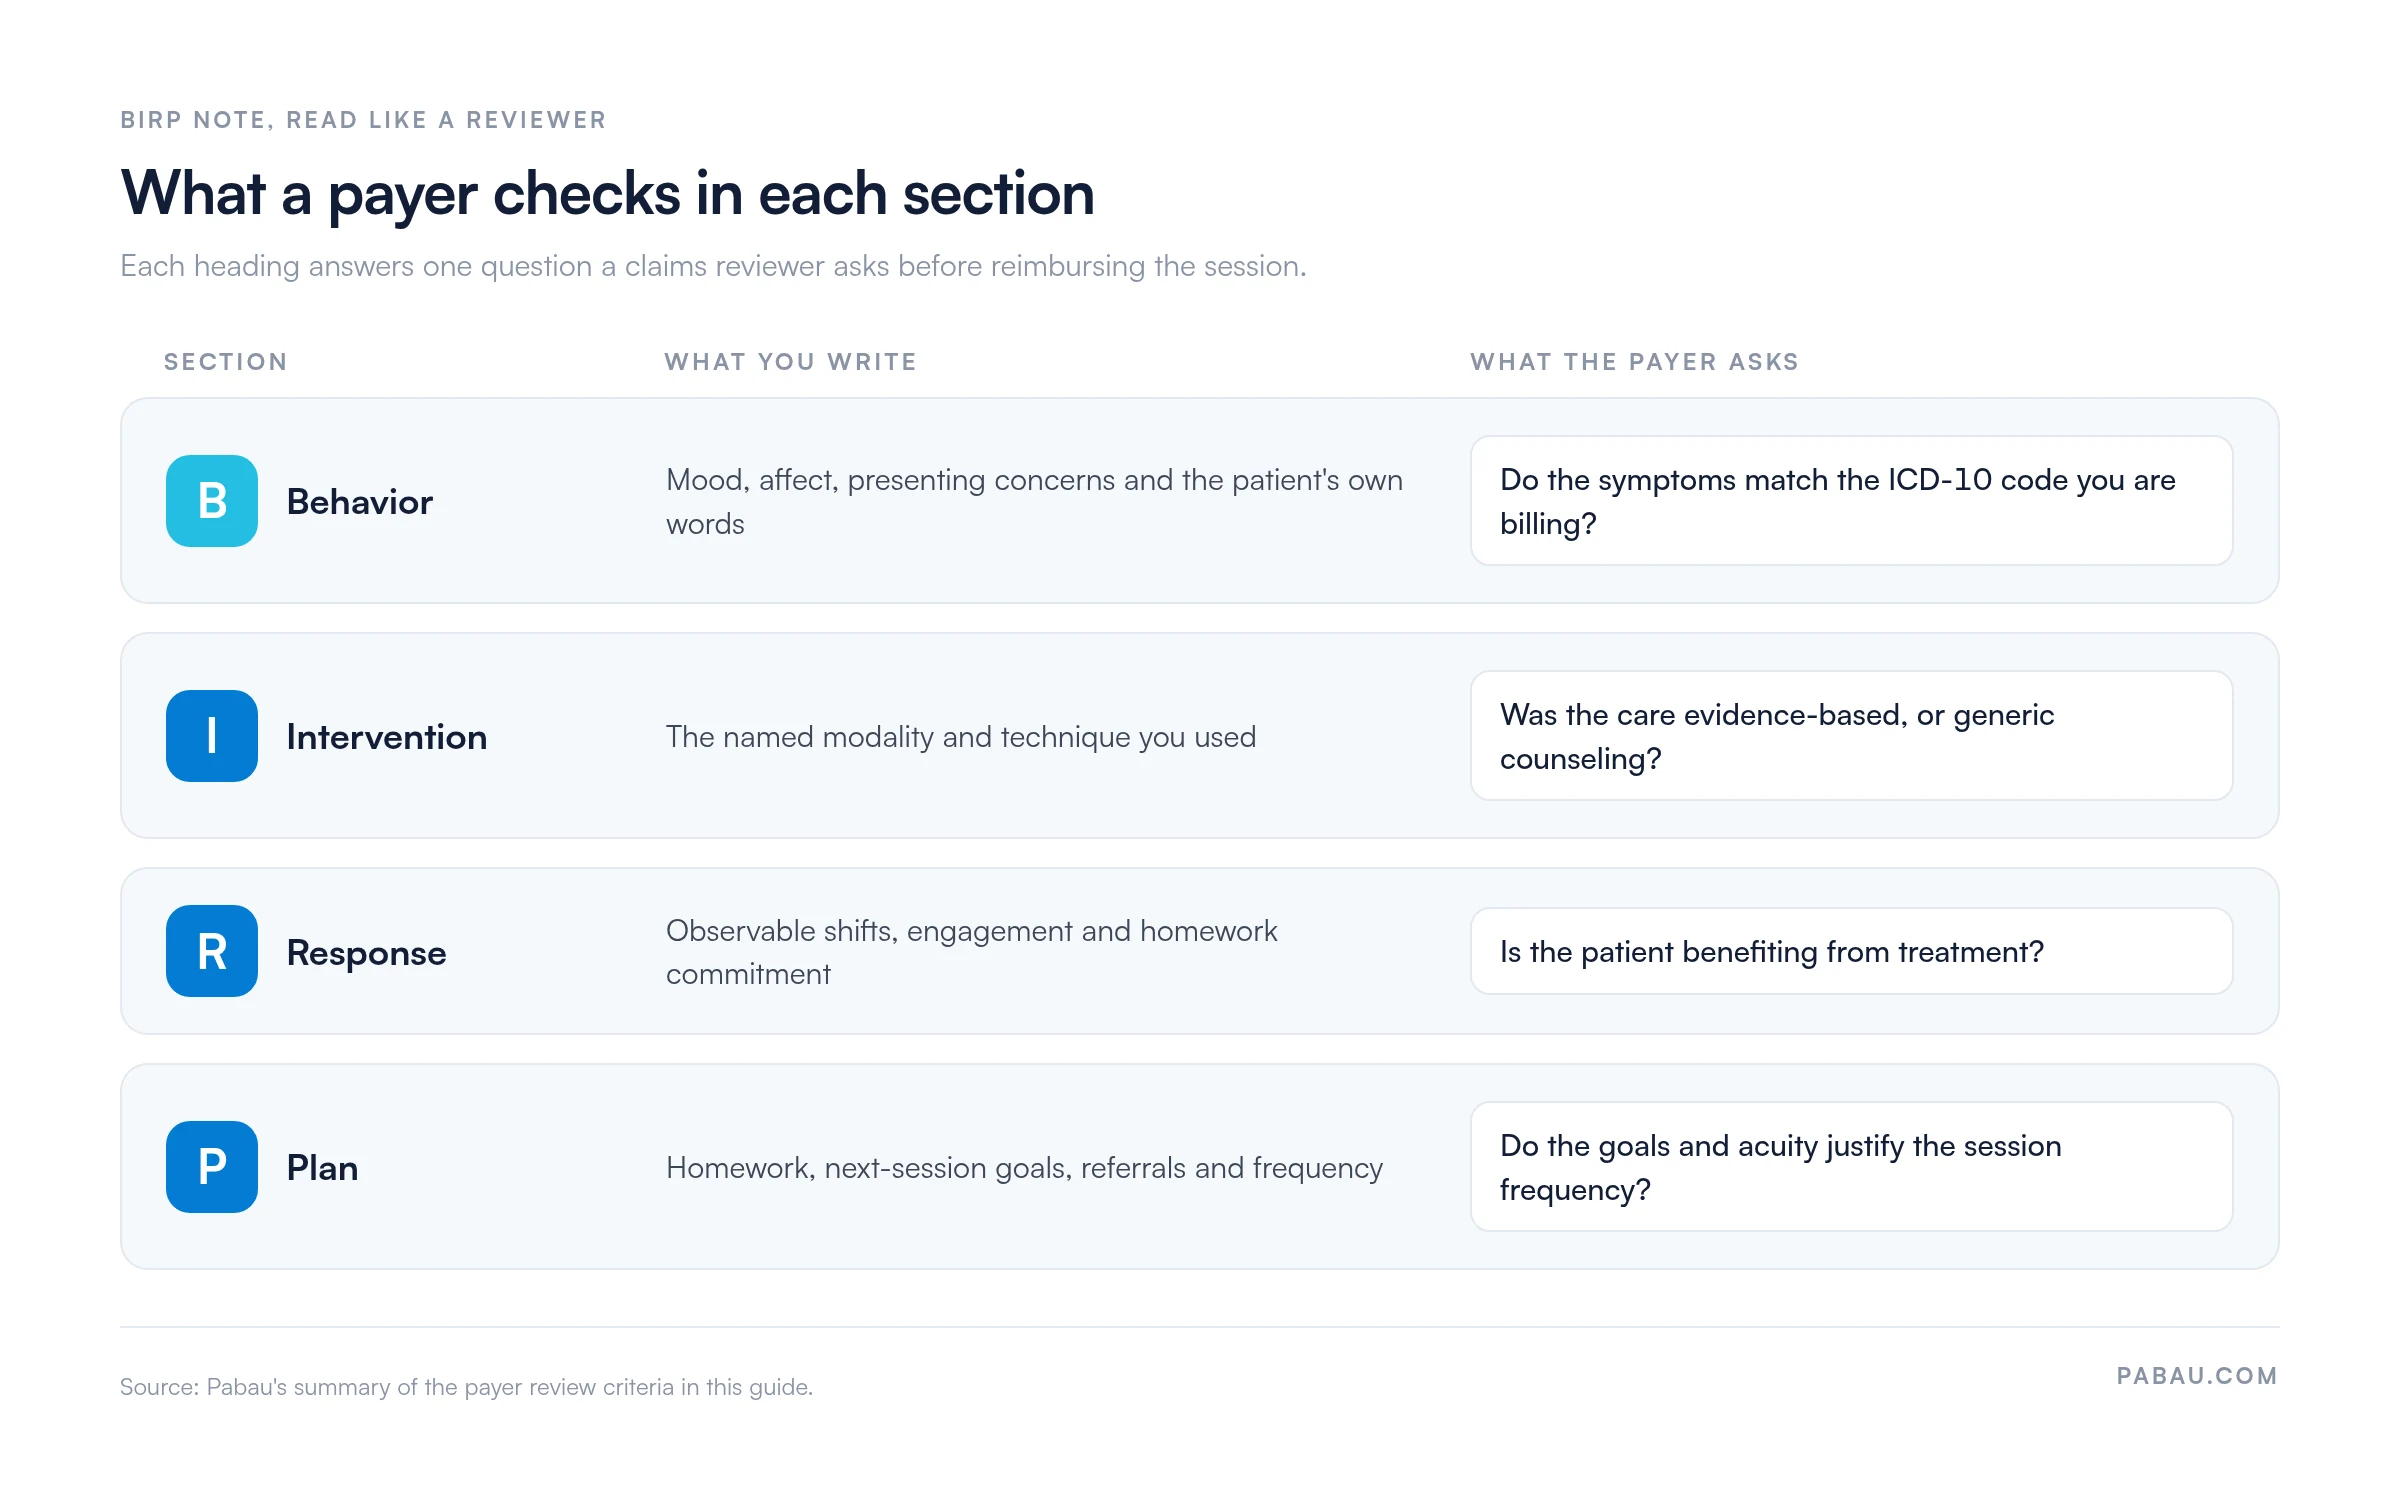Click the Response section label
Viewport: 2400px width, 1504px height.
click(x=366, y=953)
